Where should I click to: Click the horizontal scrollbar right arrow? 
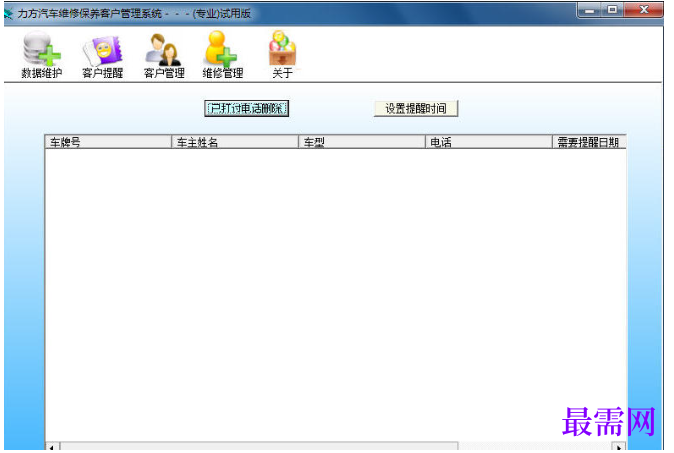(x=619, y=447)
